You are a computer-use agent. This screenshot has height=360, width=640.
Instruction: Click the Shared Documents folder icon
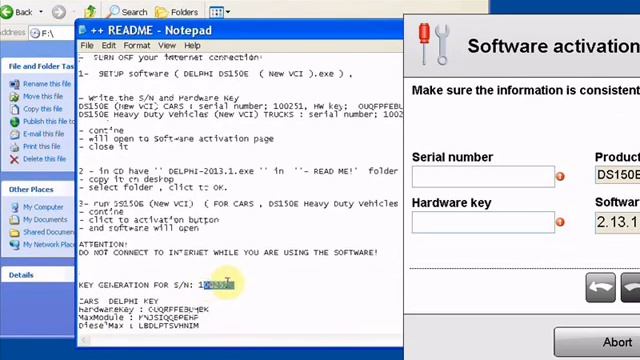click(x=14, y=233)
